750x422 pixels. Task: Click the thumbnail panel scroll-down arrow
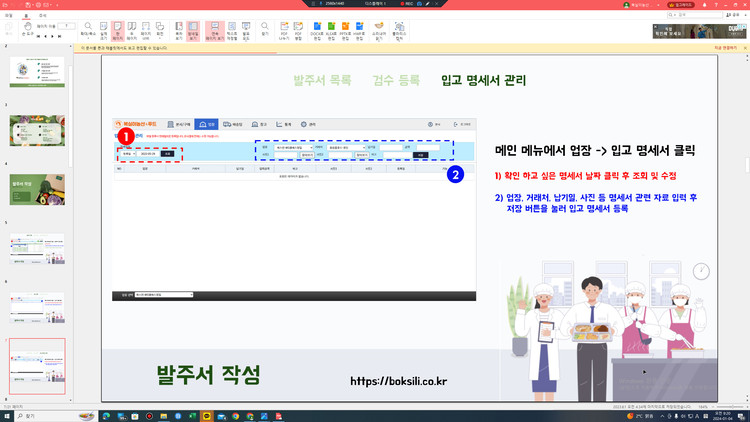tap(71, 400)
